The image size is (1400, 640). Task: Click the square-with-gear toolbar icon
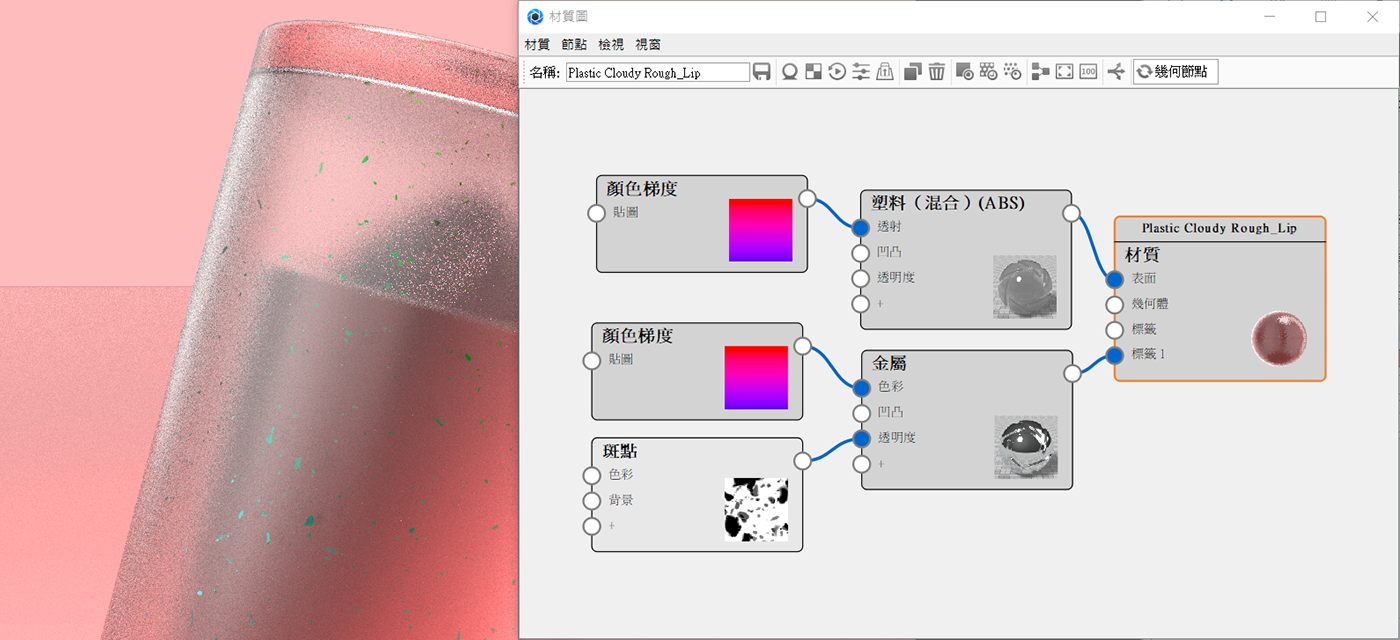pos(965,72)
